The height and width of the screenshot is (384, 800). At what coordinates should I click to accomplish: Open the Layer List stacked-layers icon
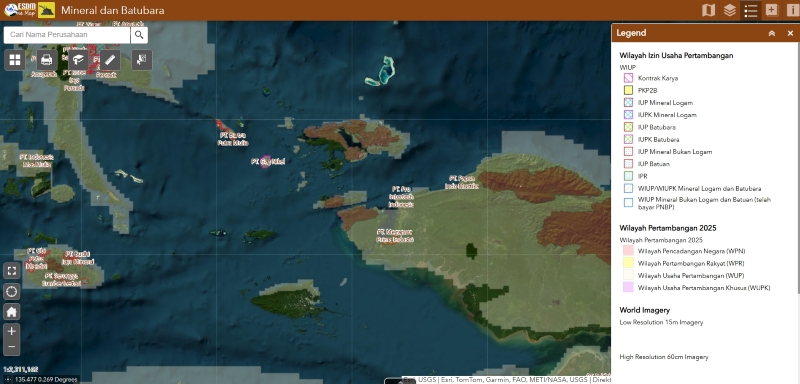point(730,10)
